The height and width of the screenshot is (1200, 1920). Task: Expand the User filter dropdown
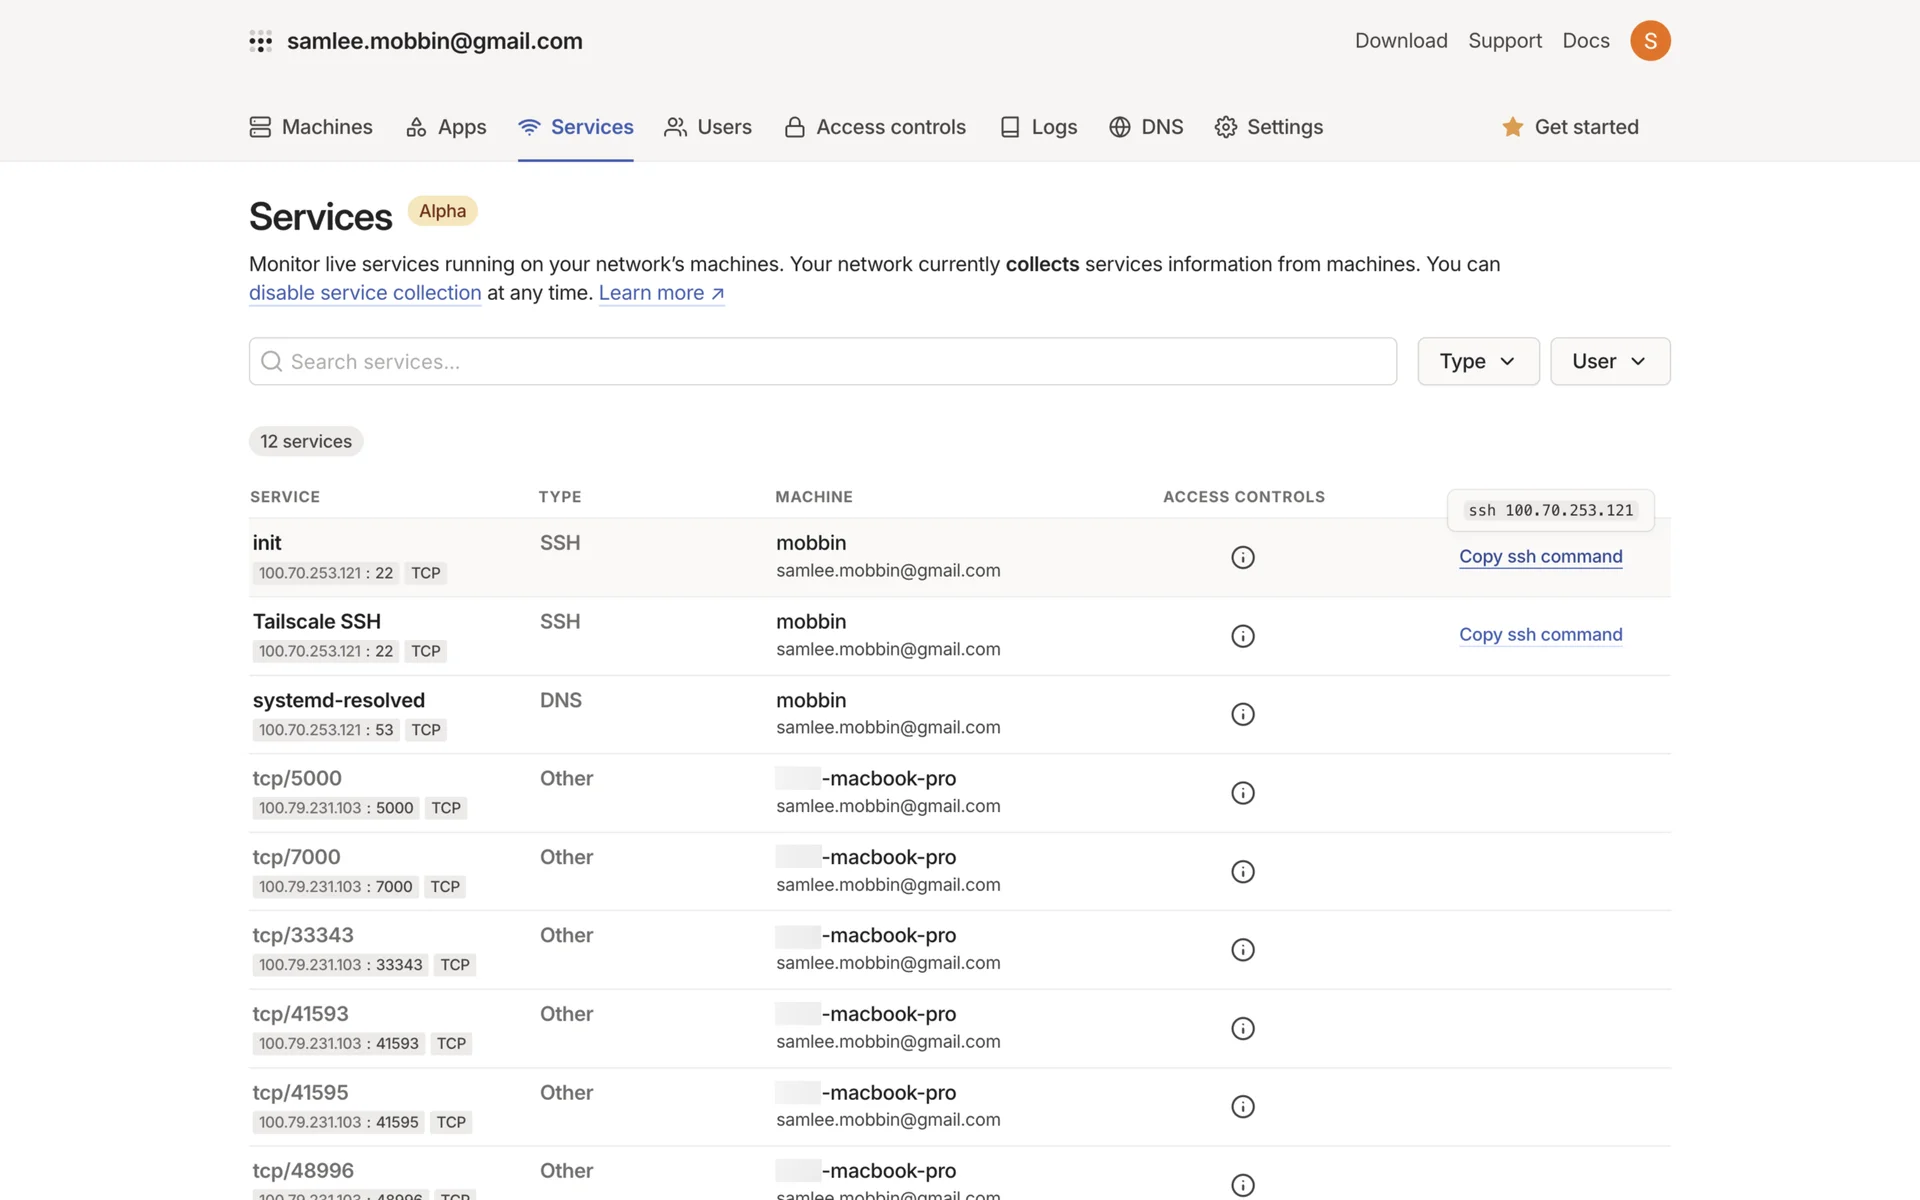[1609, 361]
